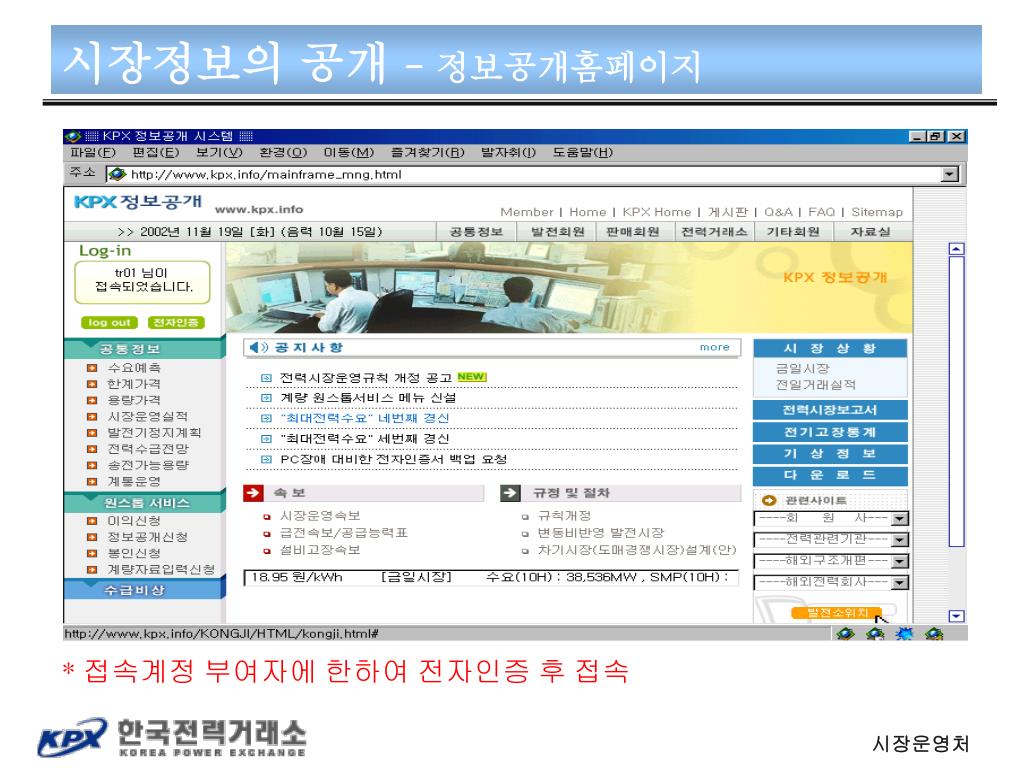
Task: Click the icon beside 발전기정지계획
Action: (x=92, y=433)
